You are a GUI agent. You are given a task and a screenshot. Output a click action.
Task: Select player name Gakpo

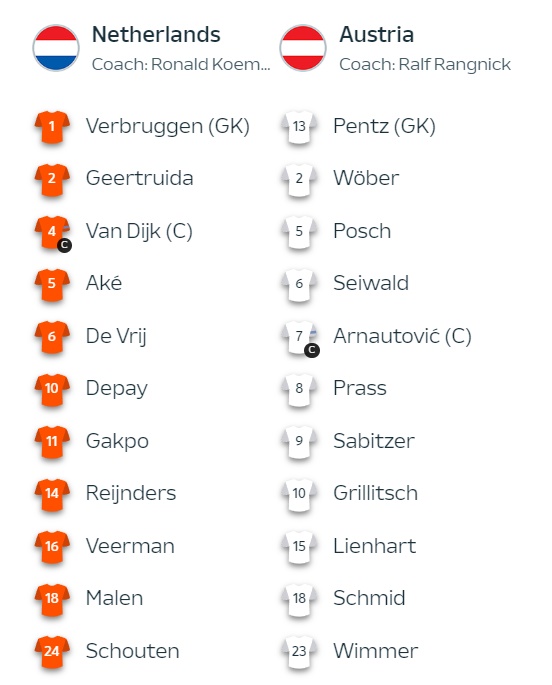(x=117, y=441)
